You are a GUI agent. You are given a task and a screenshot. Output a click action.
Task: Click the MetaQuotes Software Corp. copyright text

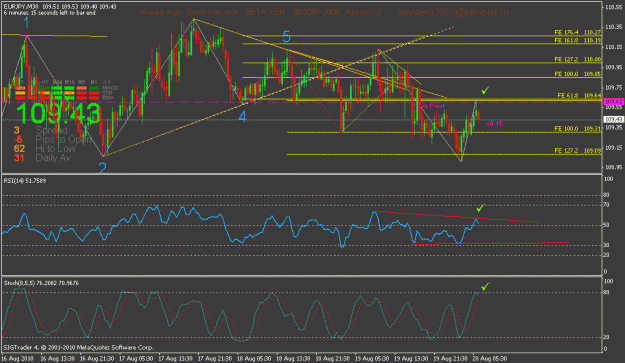tap(79, 347)
